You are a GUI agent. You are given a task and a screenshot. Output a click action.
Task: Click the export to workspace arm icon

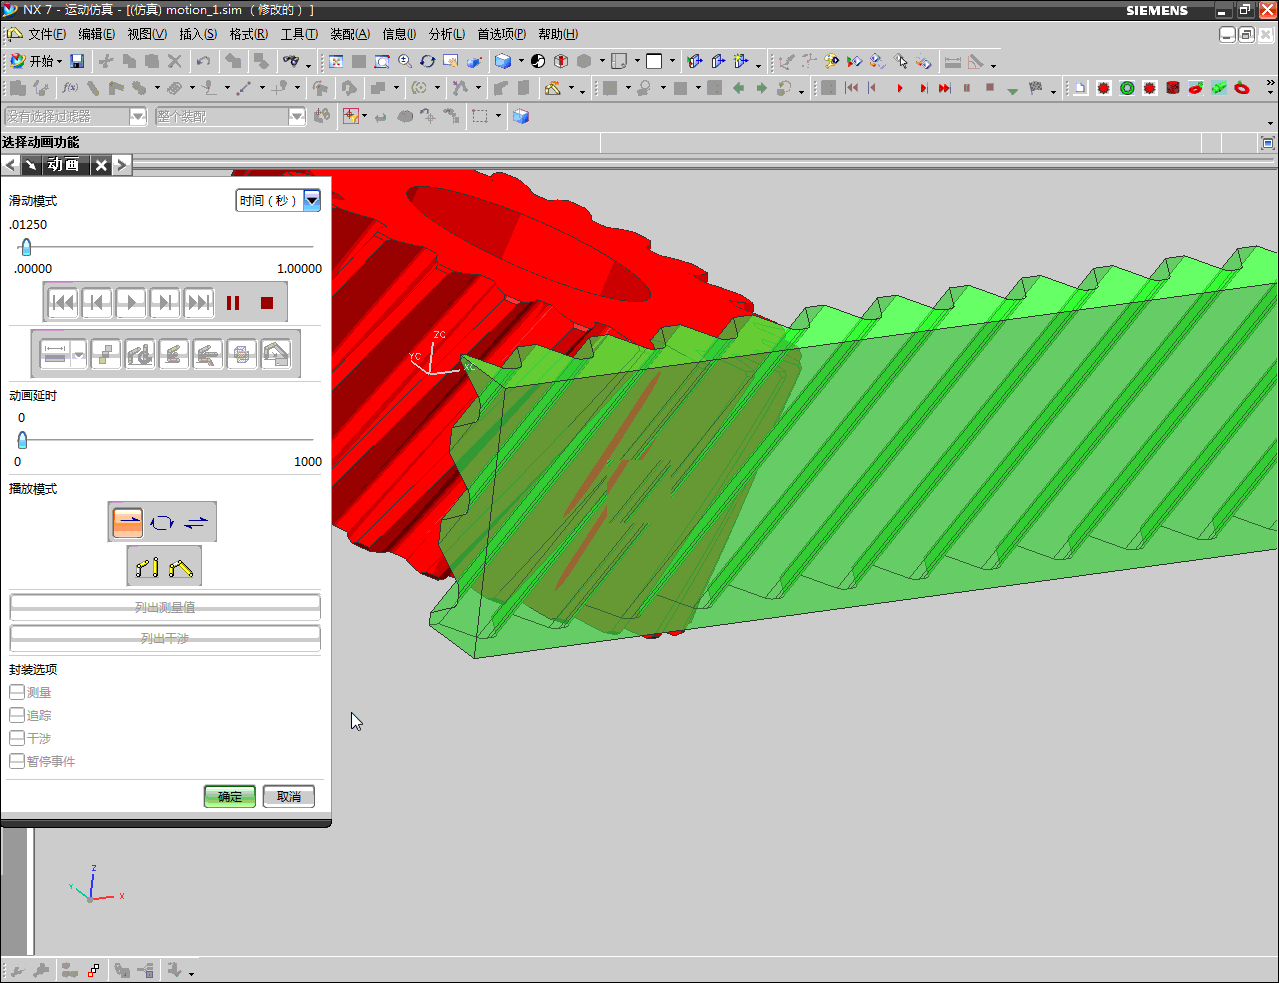pyautogui.click(x=276, y=354)
